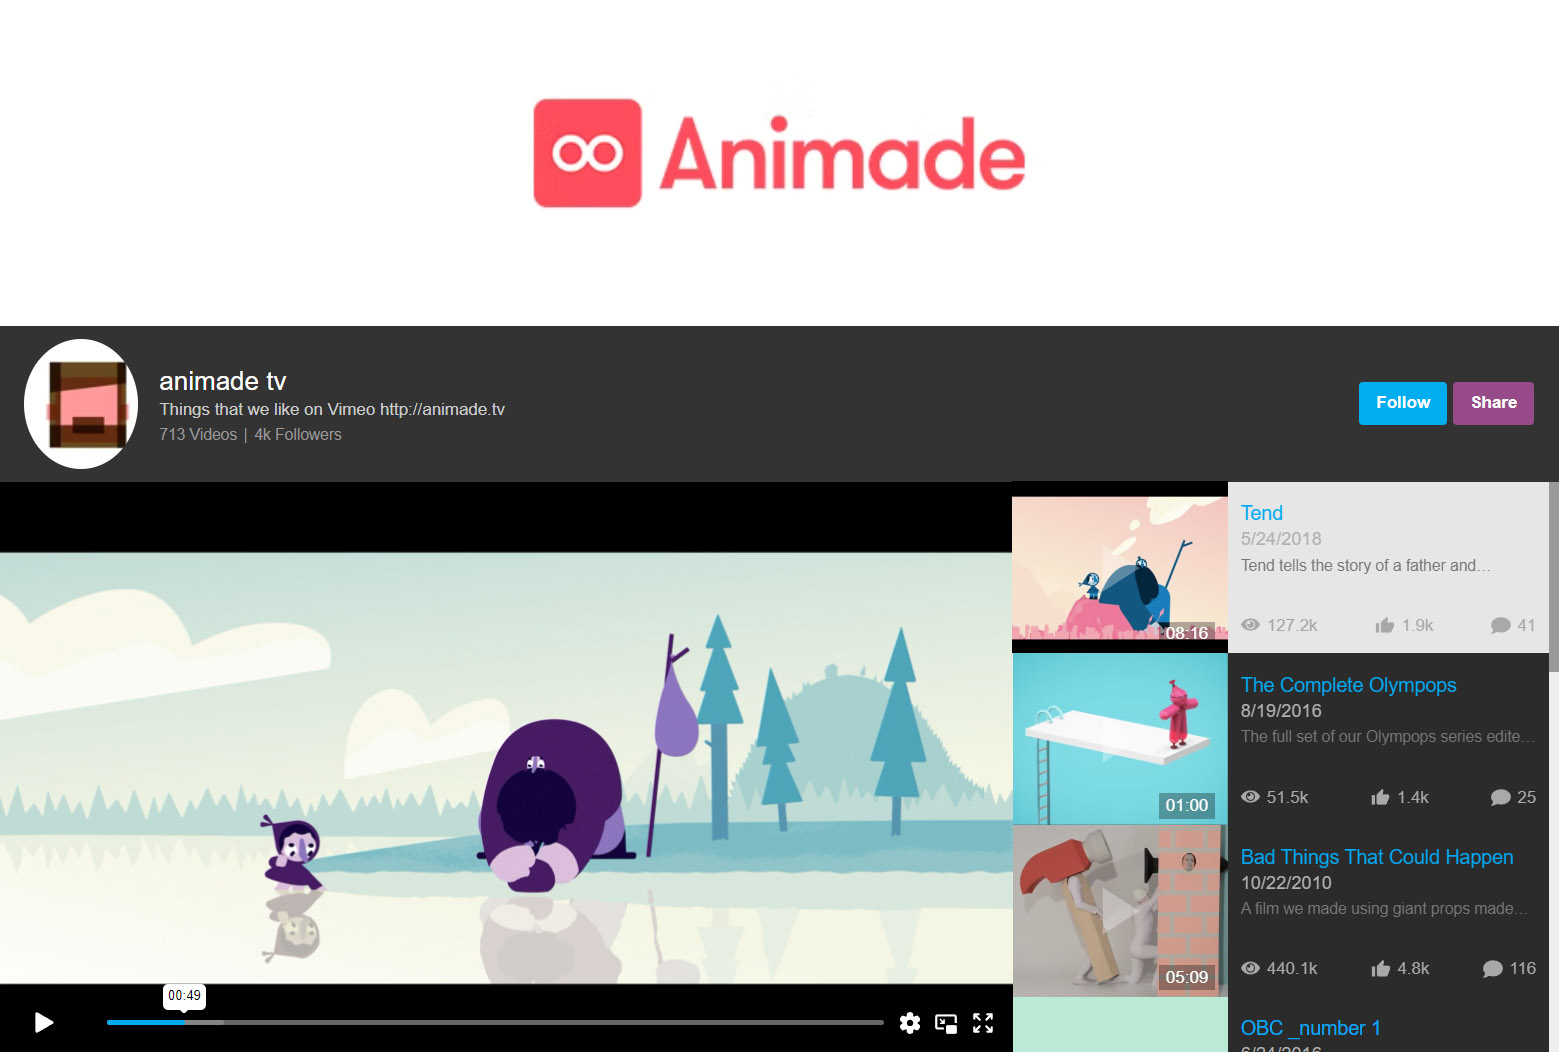Click the Bad Things date '10/22/2010'
The height and width of the screenshot is (1052, 1559).
tap(1286, 883)
